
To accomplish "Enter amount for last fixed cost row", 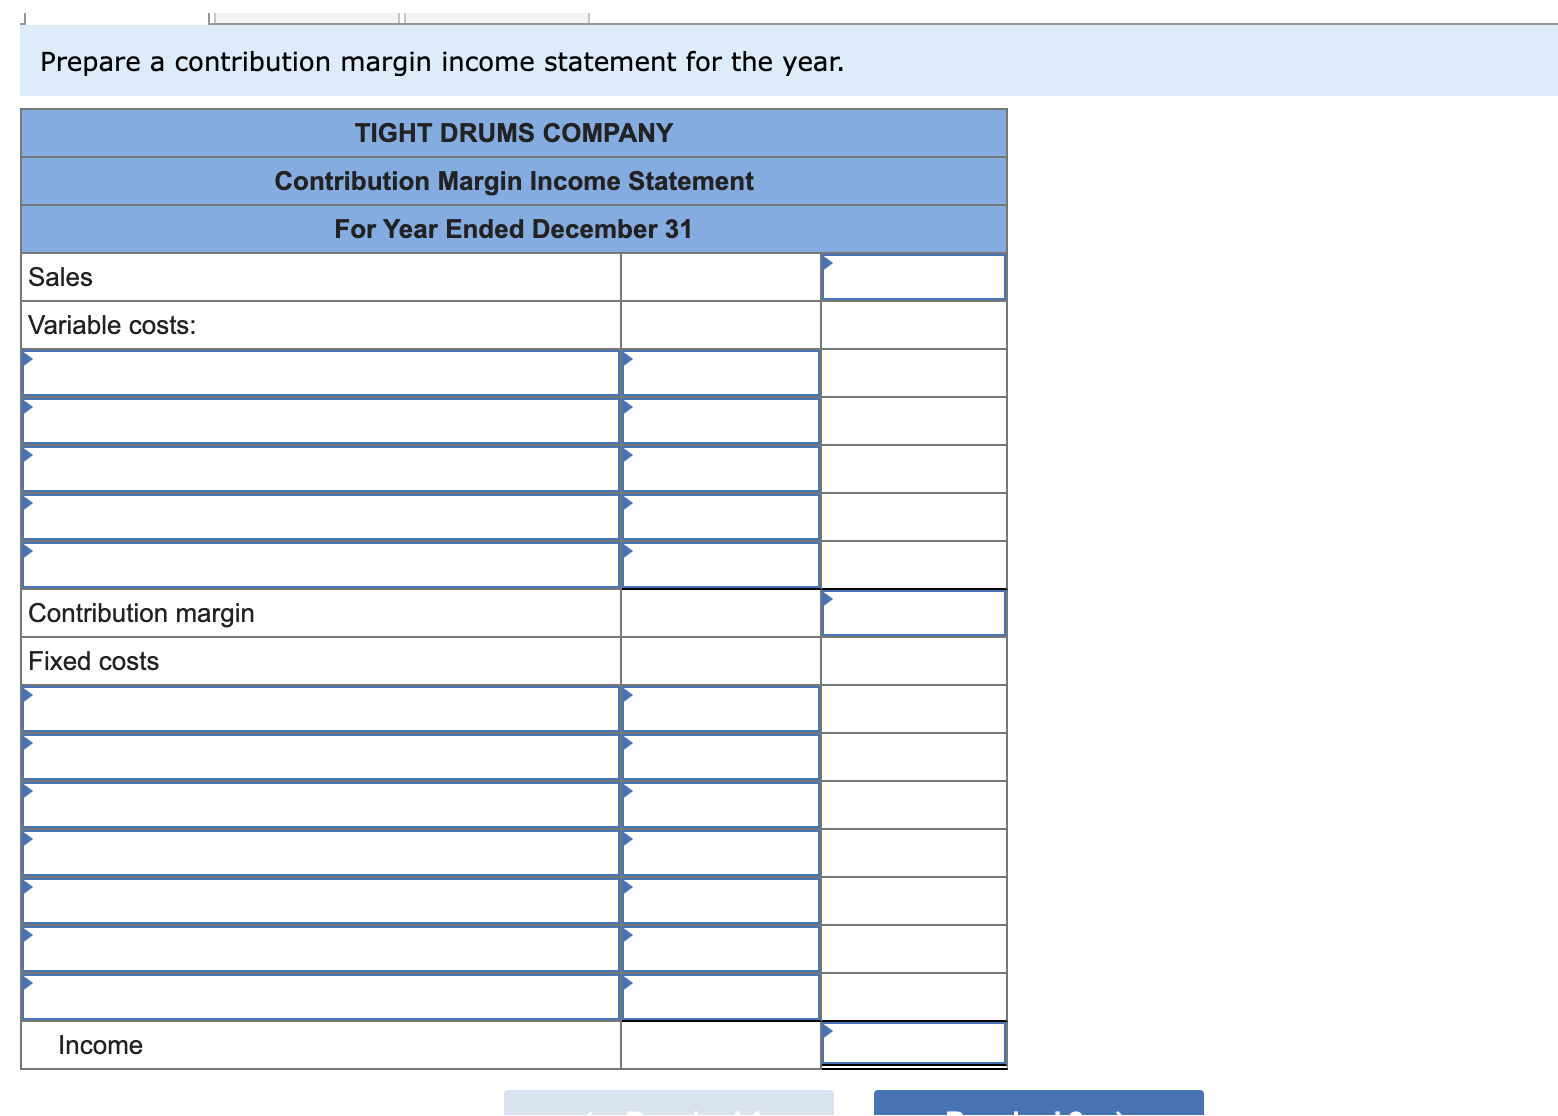I will (x=720, y=996).
